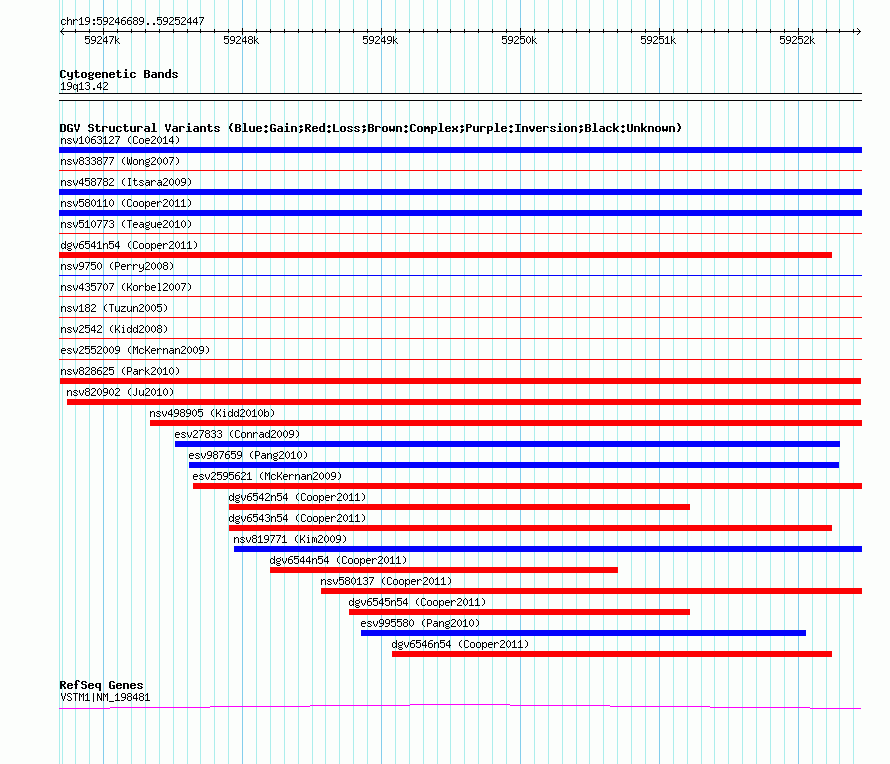Select the red nsv498905 loss bar

506,423
